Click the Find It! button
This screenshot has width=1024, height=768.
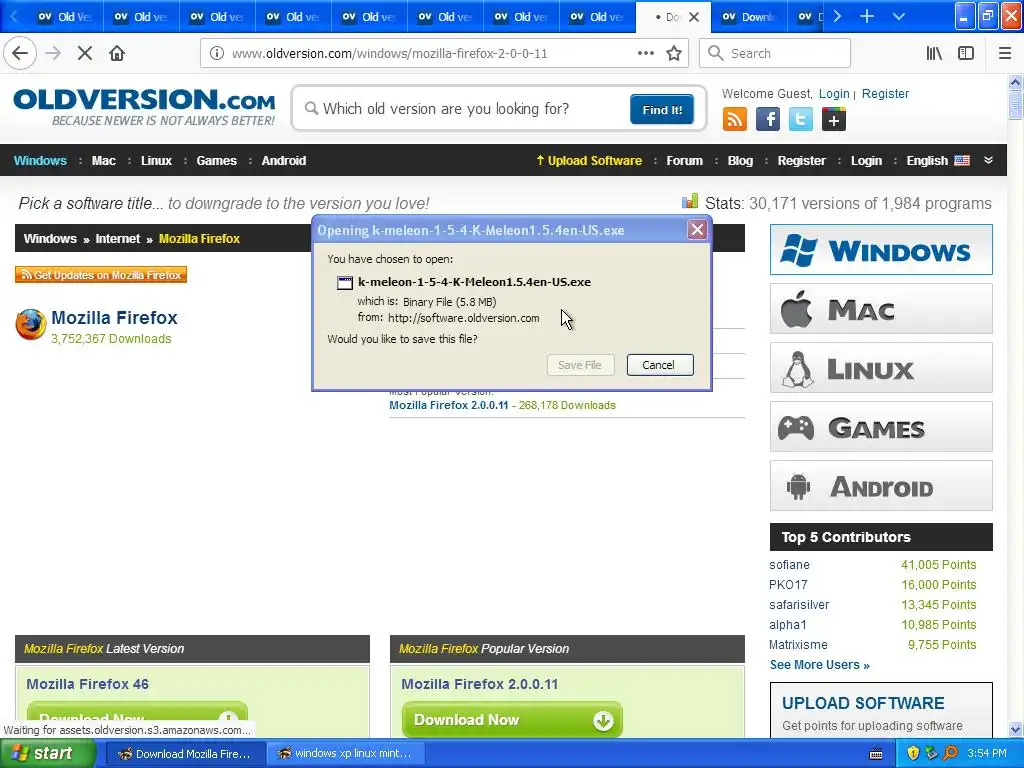point(662,110)
